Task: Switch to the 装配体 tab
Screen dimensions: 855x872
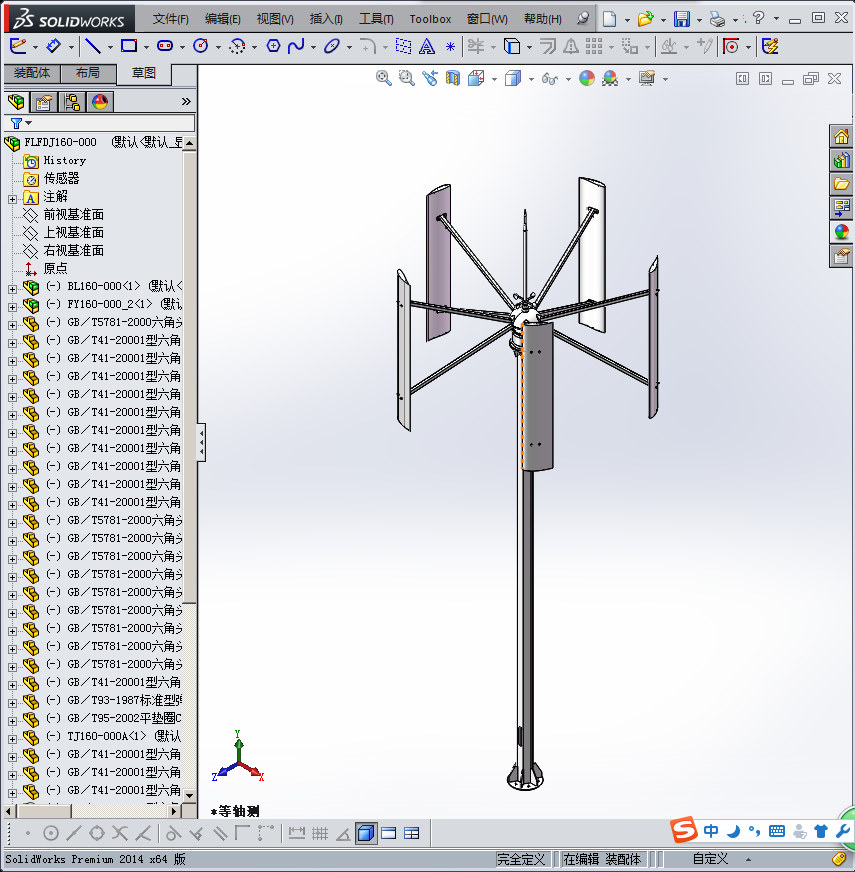Action: pos(32,73)
